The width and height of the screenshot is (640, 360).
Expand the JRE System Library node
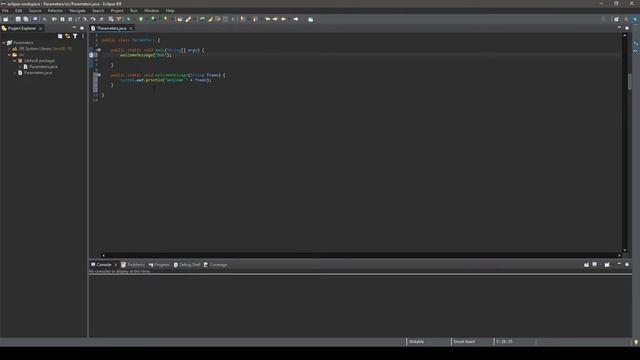point(9,49)
